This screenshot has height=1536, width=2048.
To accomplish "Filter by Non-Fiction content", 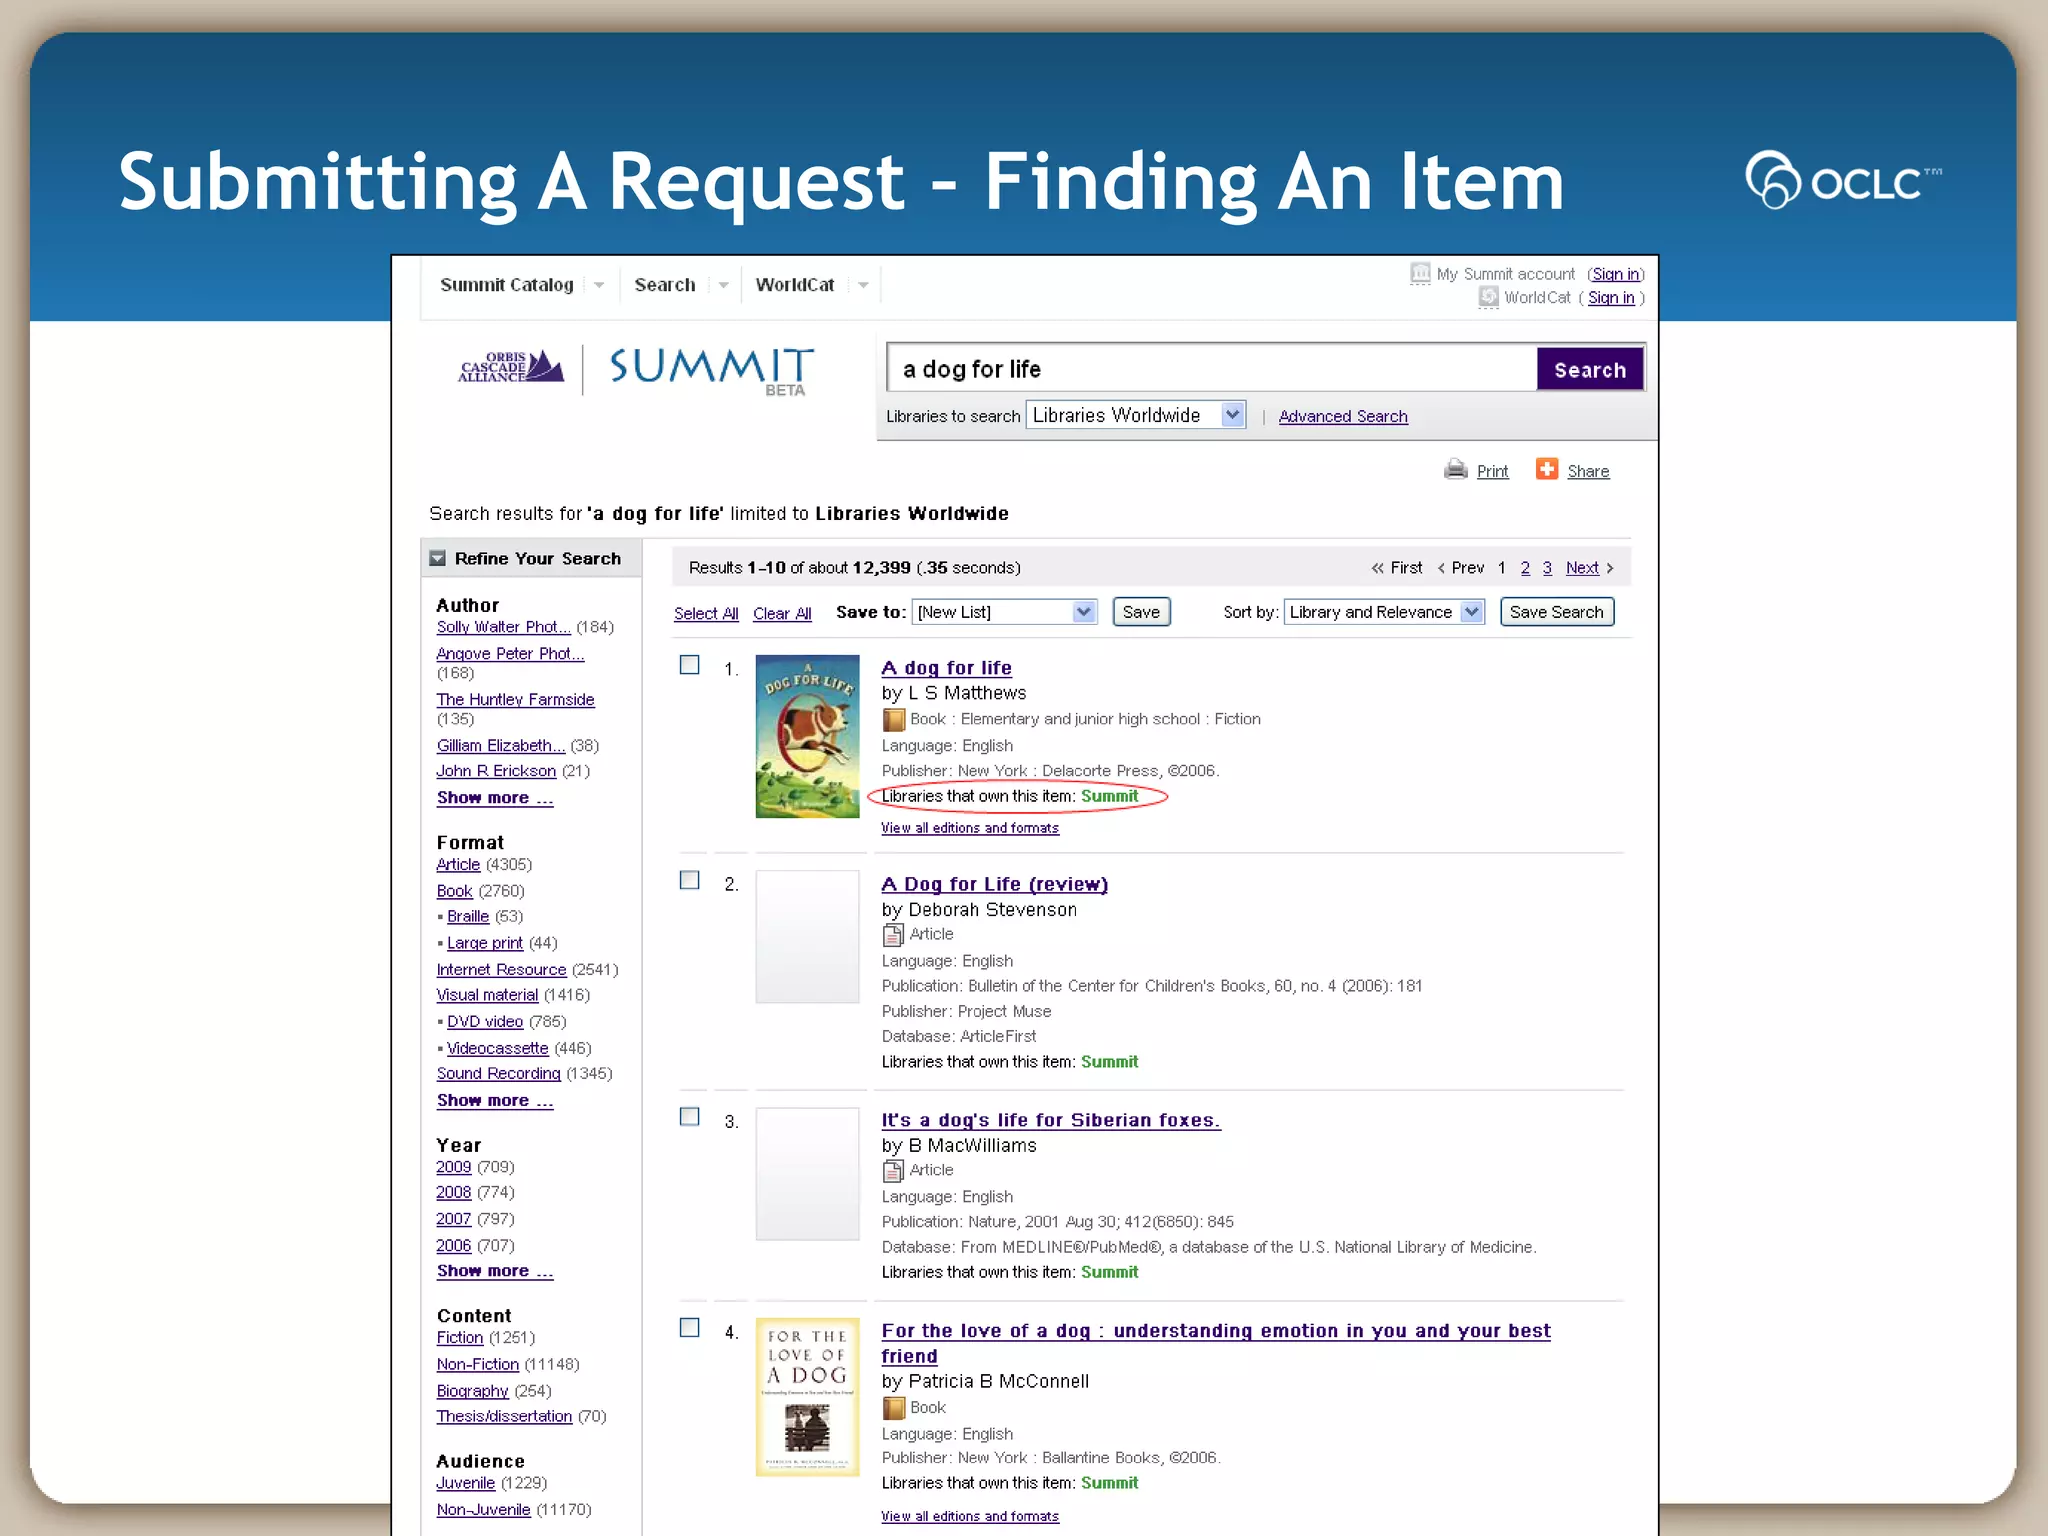I will [477, 1364].
